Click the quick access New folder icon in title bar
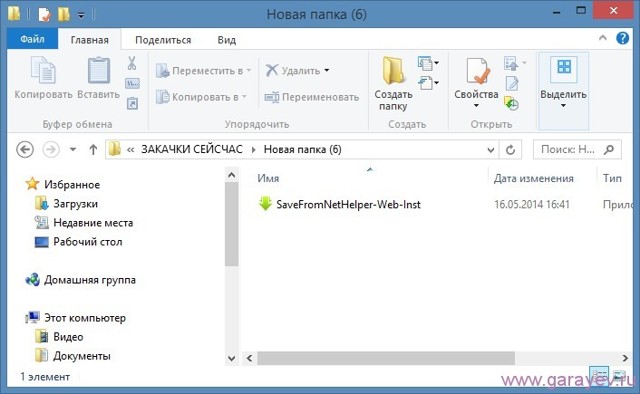Viewport: 640px width, 394px height. pos(64,15)
